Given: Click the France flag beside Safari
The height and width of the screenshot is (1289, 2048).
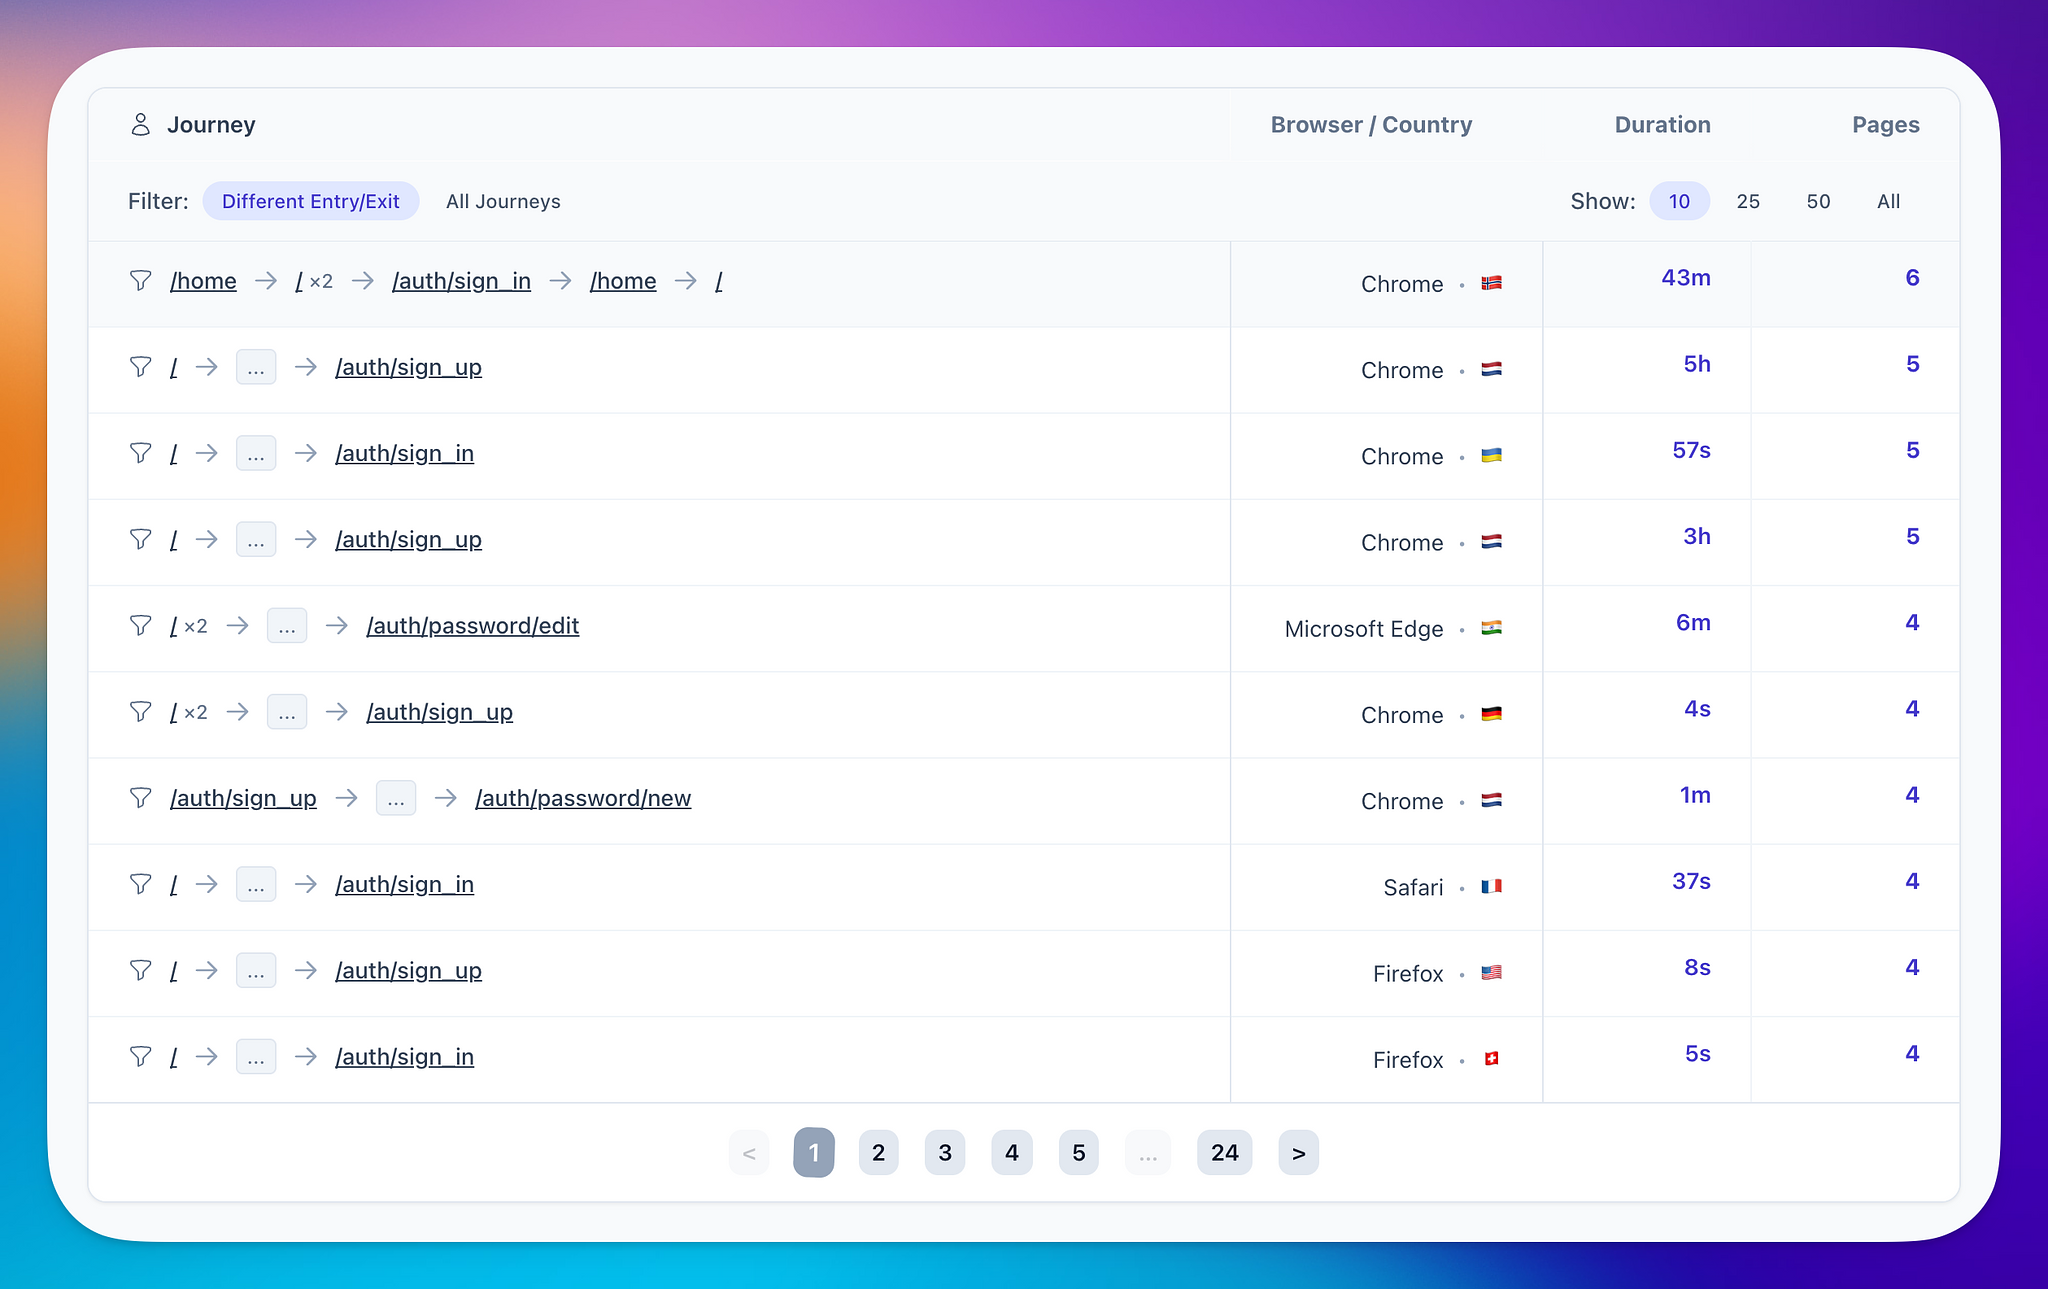Looking at the screenshot, I should [x=1491, y=886].
